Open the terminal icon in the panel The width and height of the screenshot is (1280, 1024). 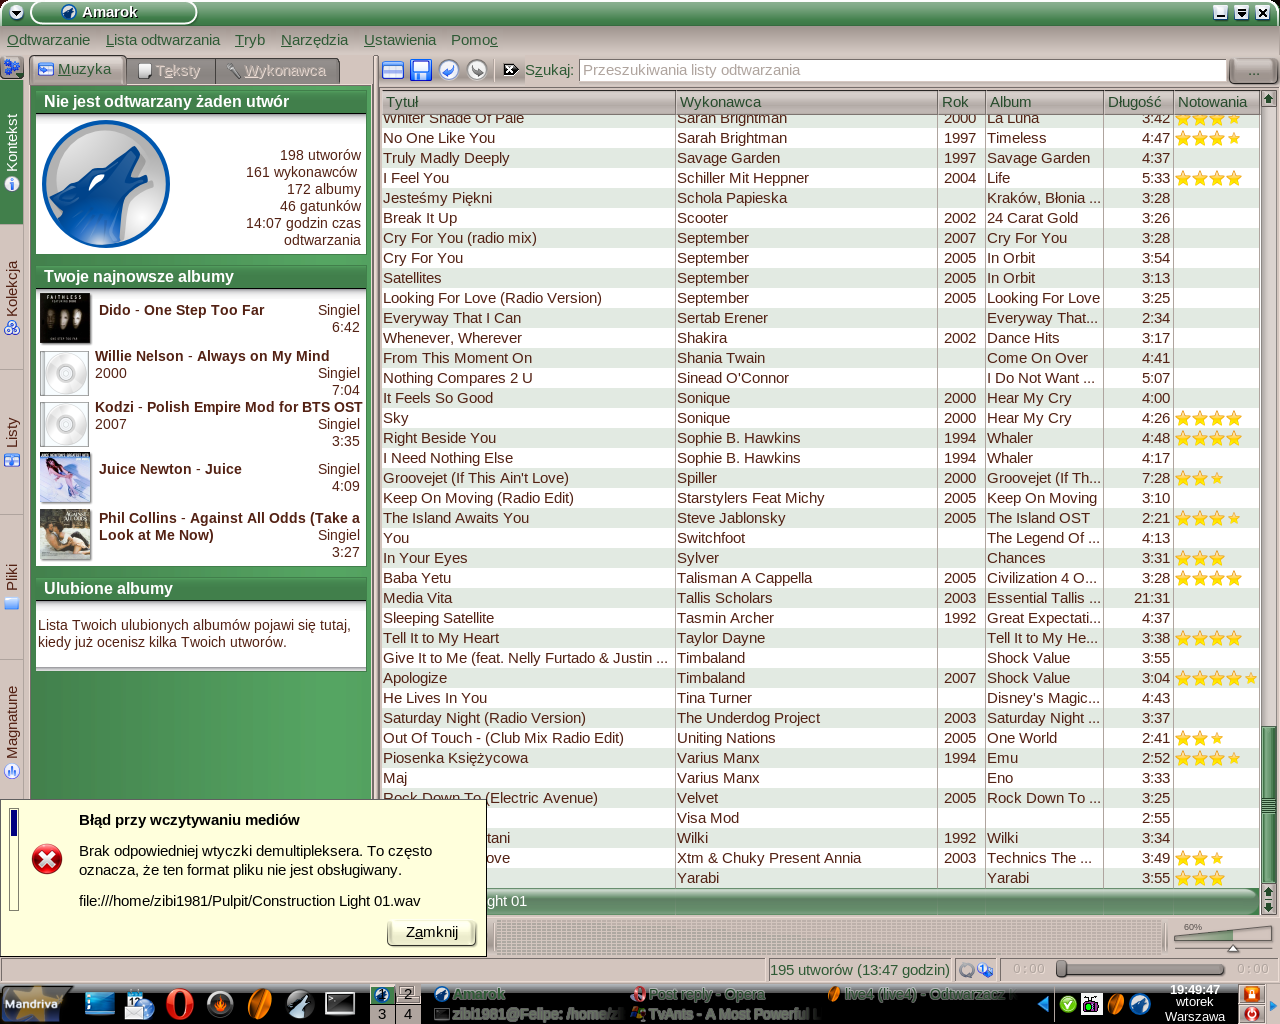coord(340,1003)
